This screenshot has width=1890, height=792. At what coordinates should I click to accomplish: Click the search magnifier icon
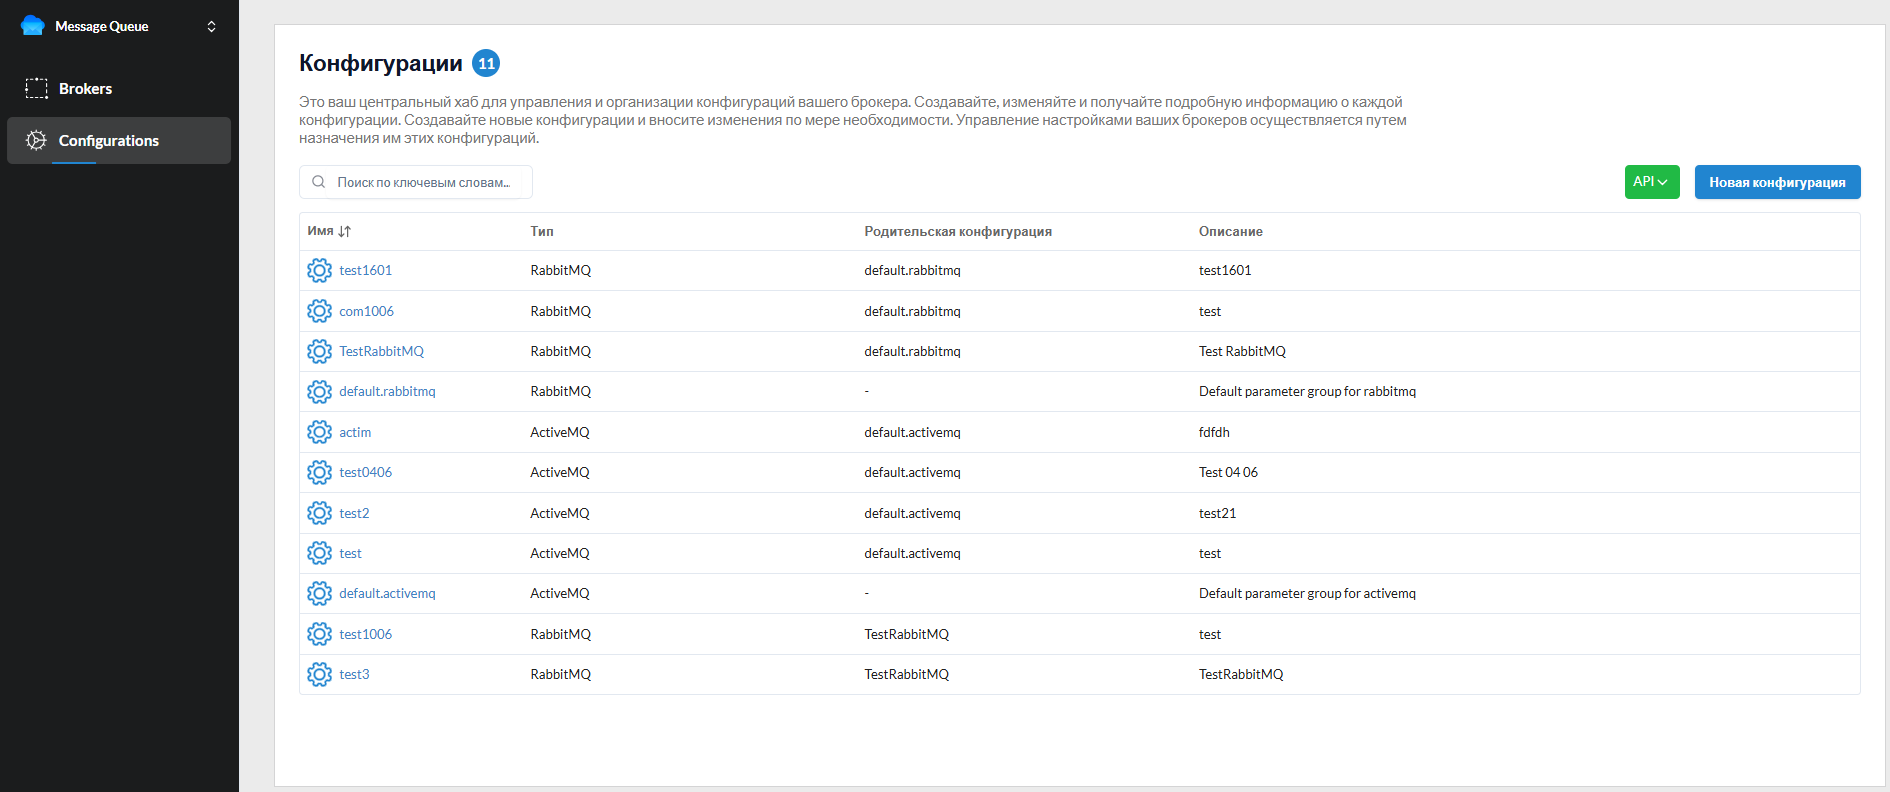coord(319,182)
